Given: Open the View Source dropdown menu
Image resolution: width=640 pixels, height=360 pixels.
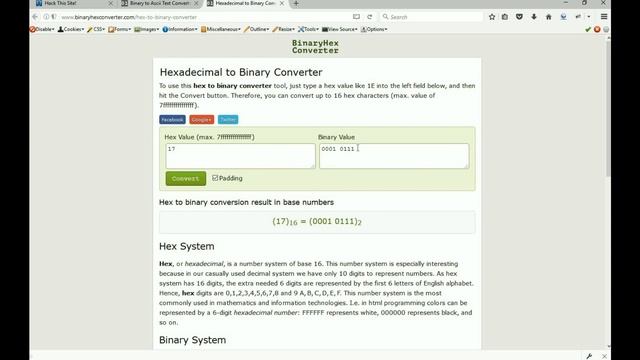Looking at the screenshot, I should pyautogui.click(x=340, y=29).
